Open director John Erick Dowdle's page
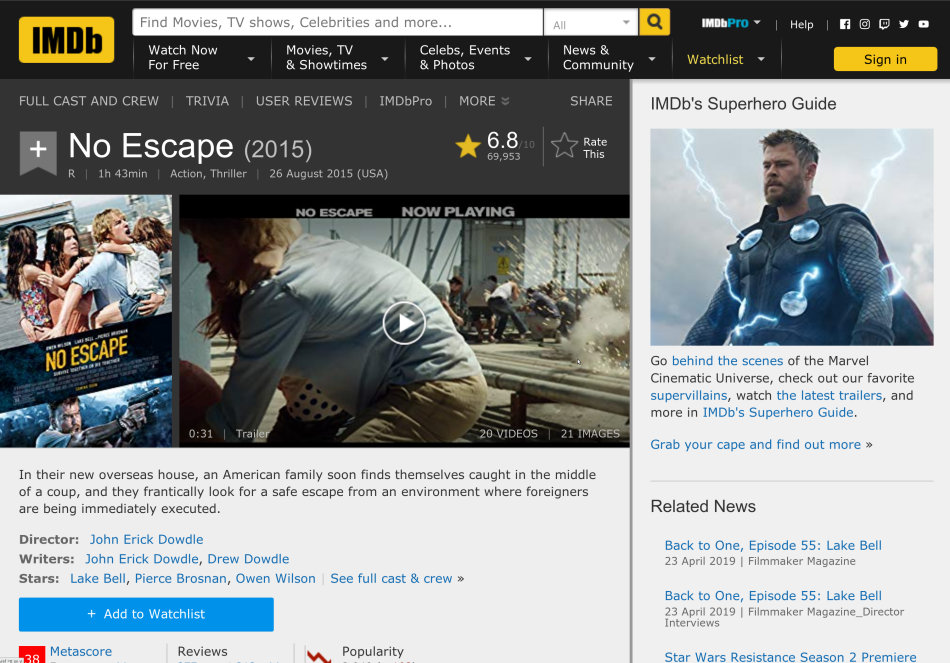The width and height of the screenshot is (950, 663). click(147, 539)
